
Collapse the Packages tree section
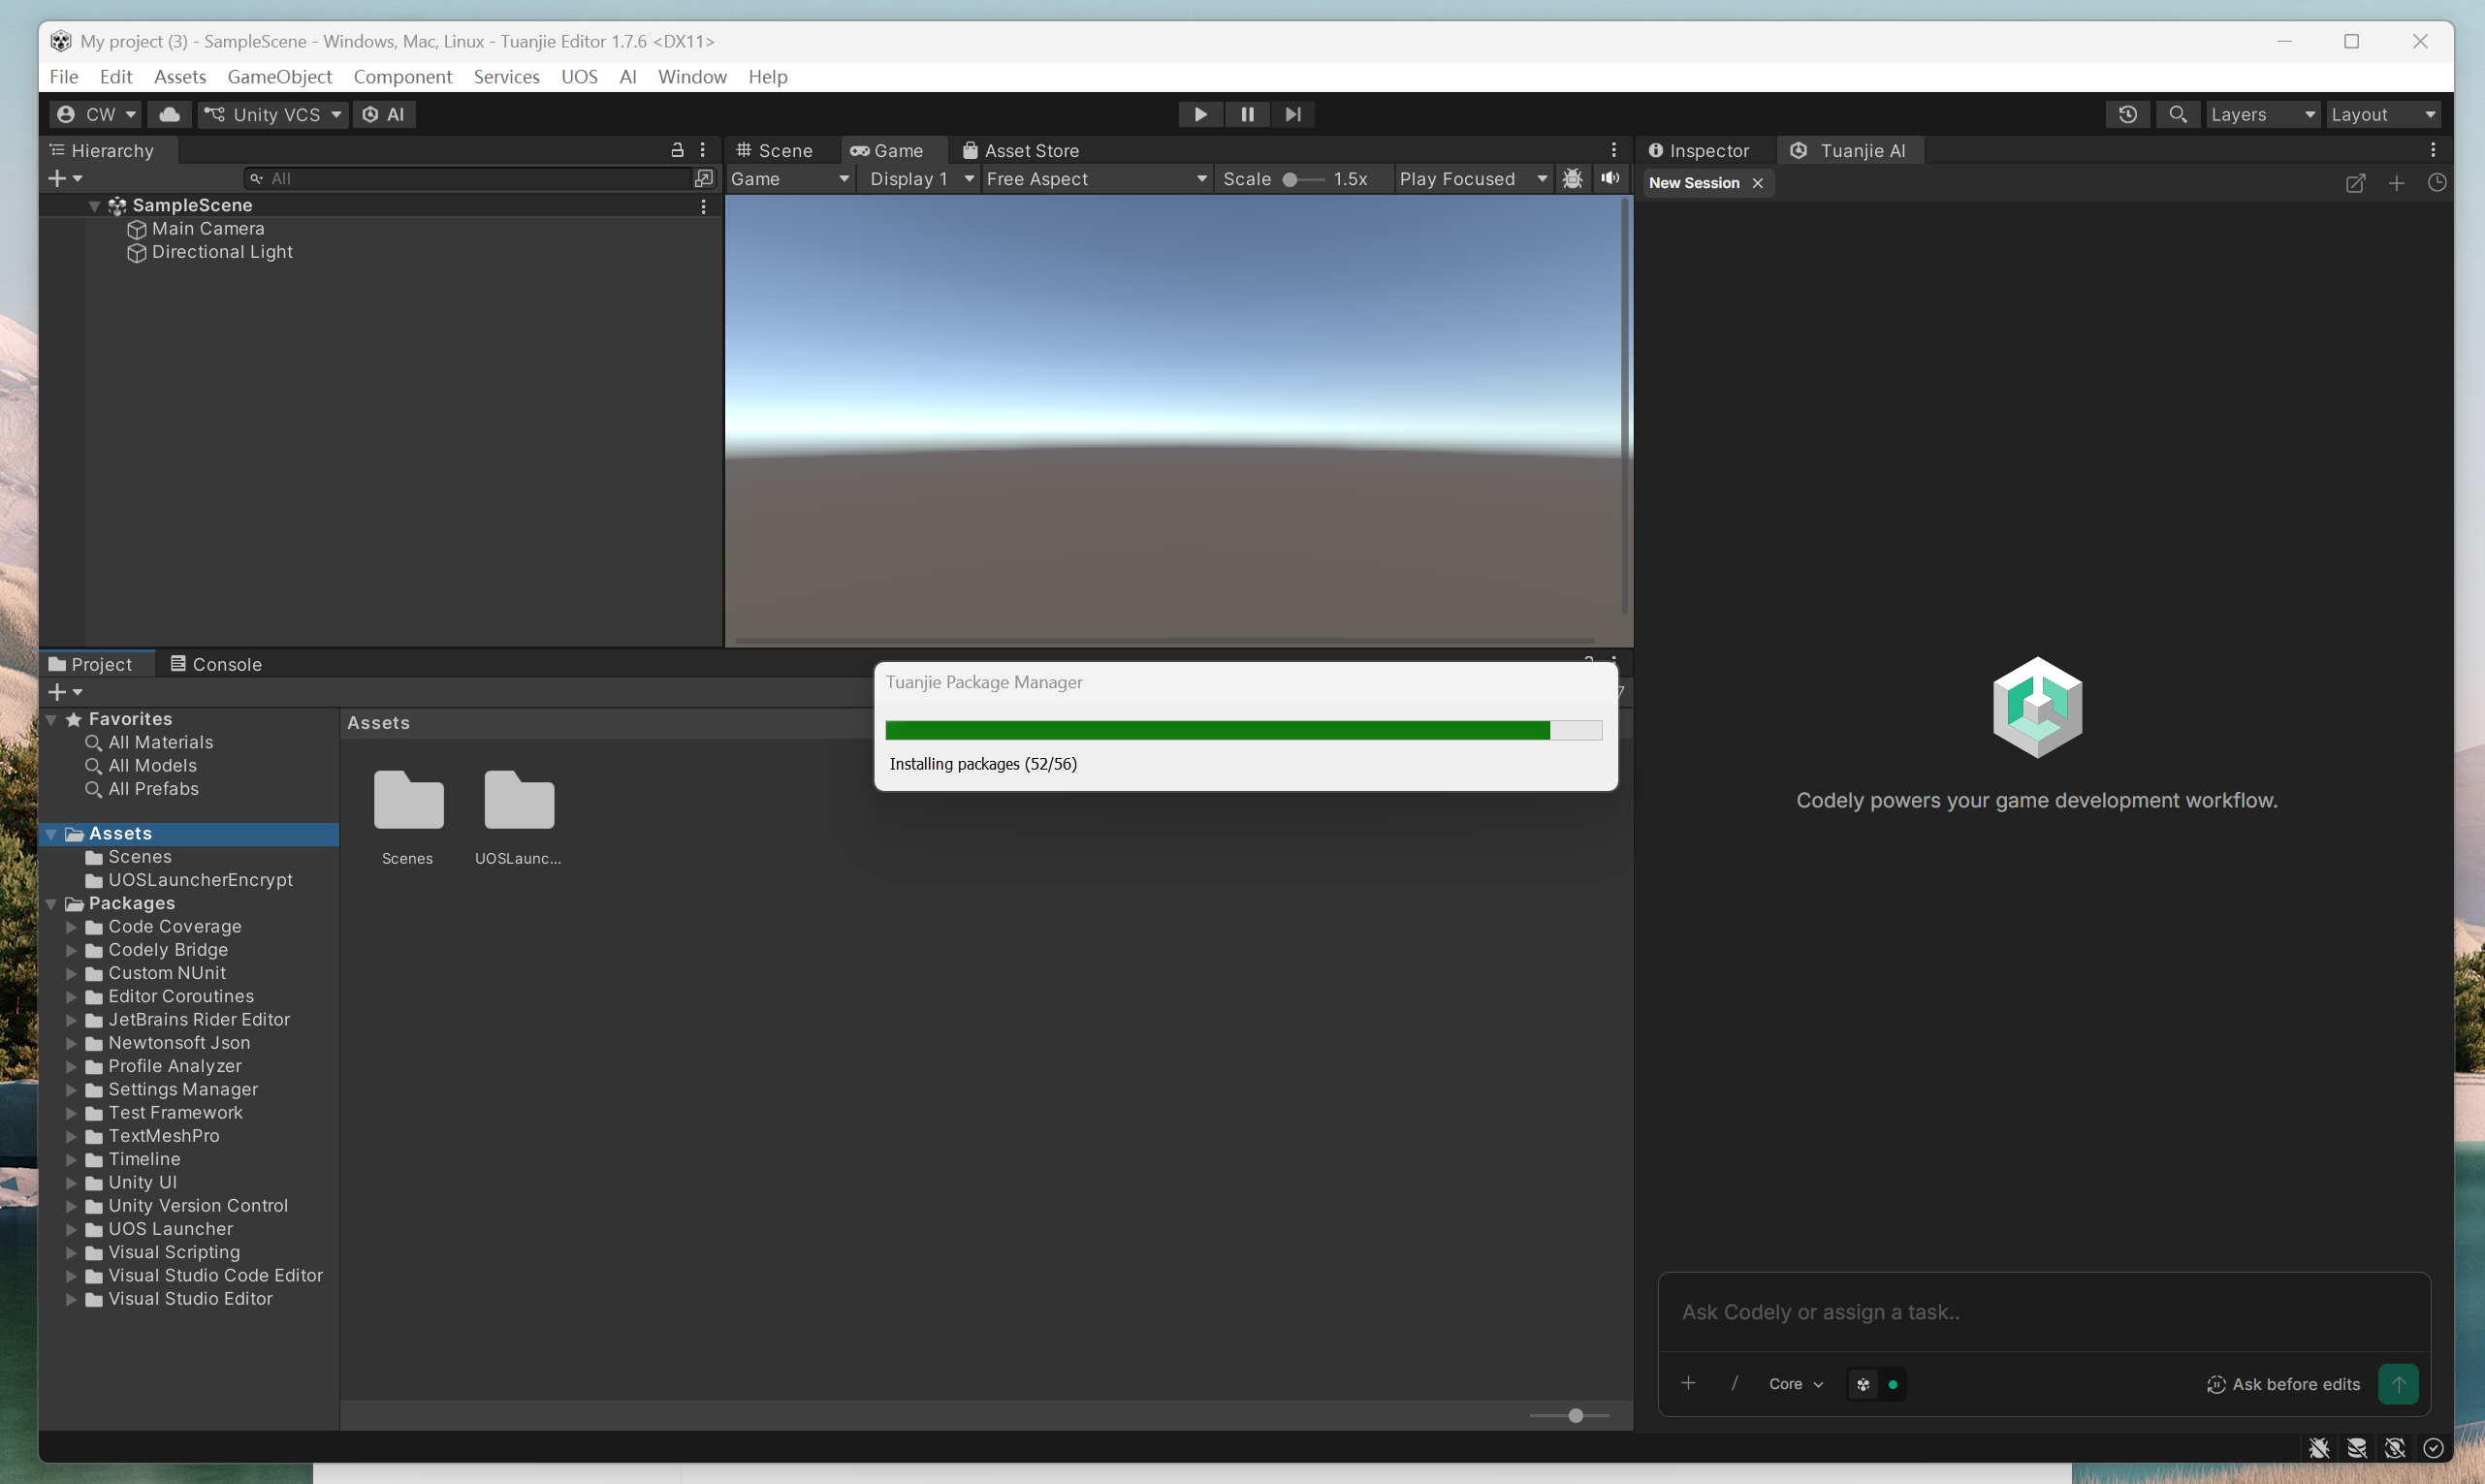coord(51,904)
